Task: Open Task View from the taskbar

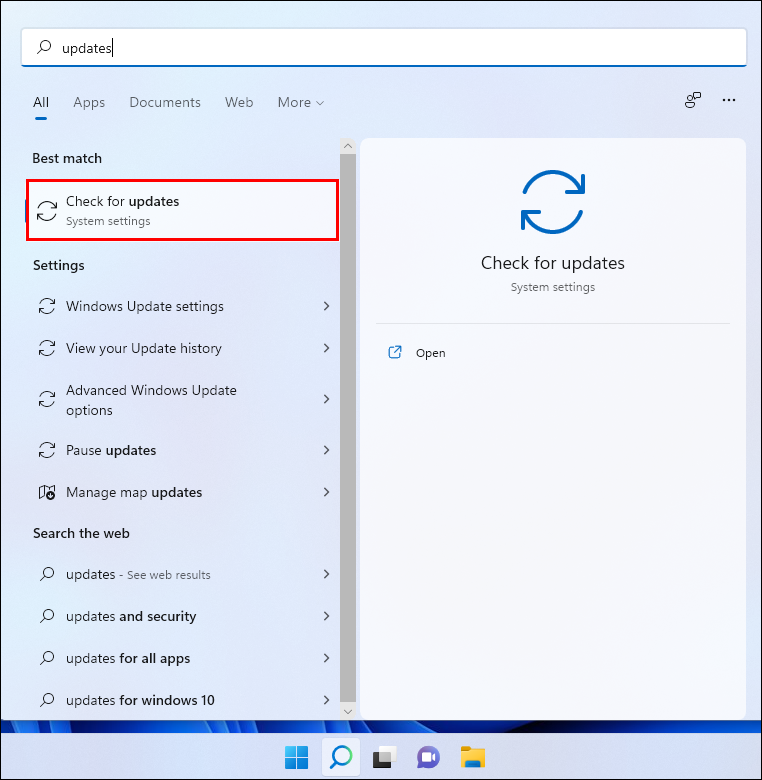Action: pos(385,758)
